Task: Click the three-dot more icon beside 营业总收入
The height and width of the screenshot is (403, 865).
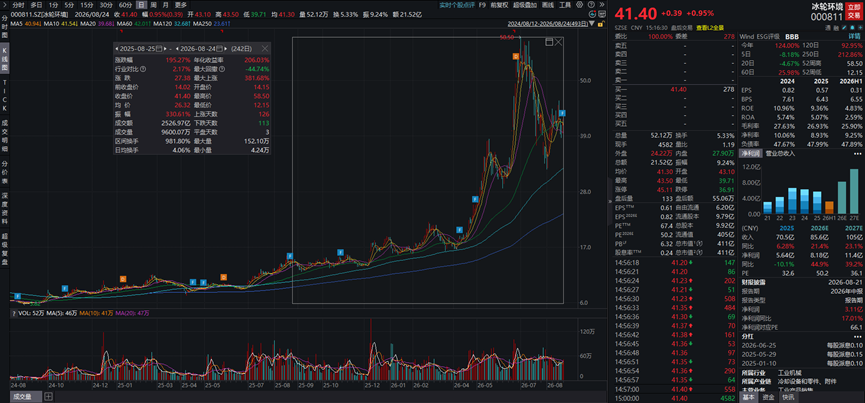Action: coord(857,153)
